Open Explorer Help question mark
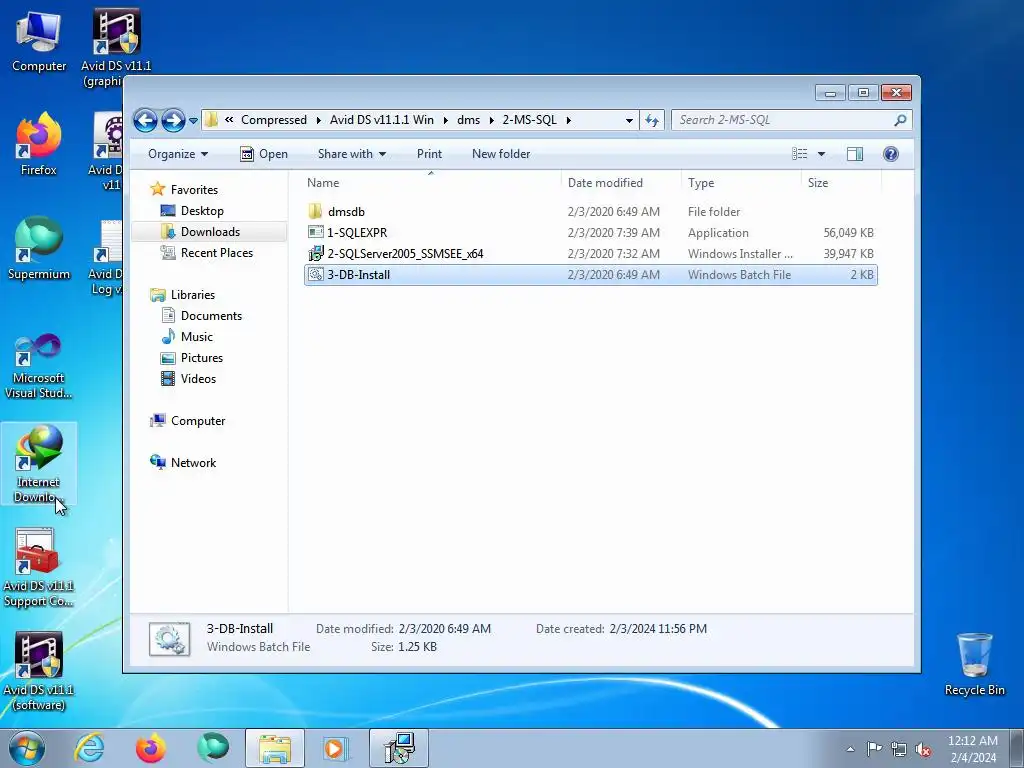 click(x=891, y=154)
